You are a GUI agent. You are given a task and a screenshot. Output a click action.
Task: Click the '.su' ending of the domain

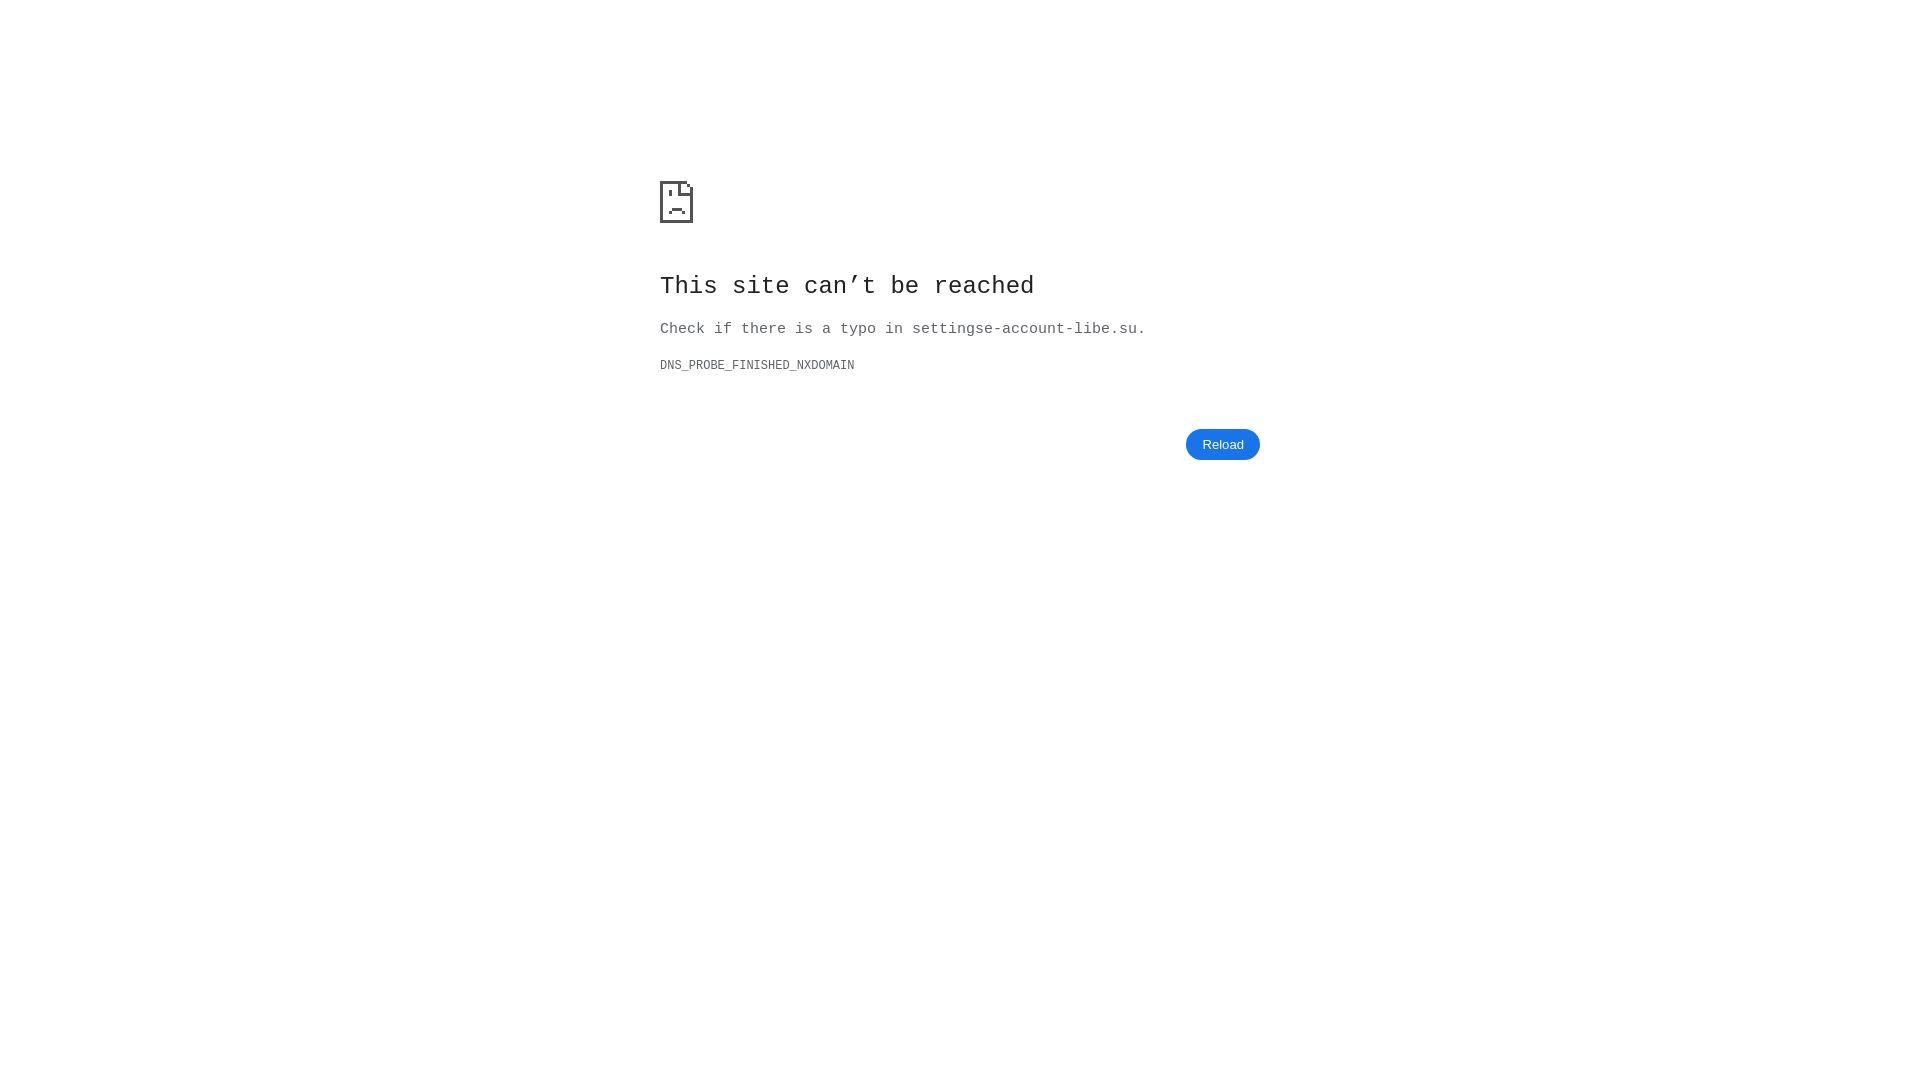point(1124,329)
